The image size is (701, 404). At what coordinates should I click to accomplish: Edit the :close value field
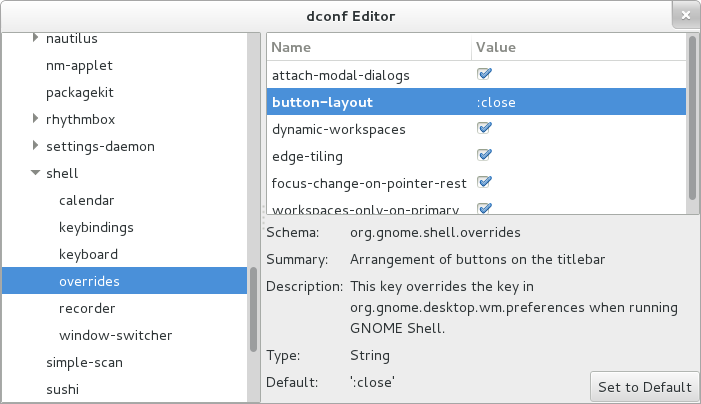tap(576, 102)
